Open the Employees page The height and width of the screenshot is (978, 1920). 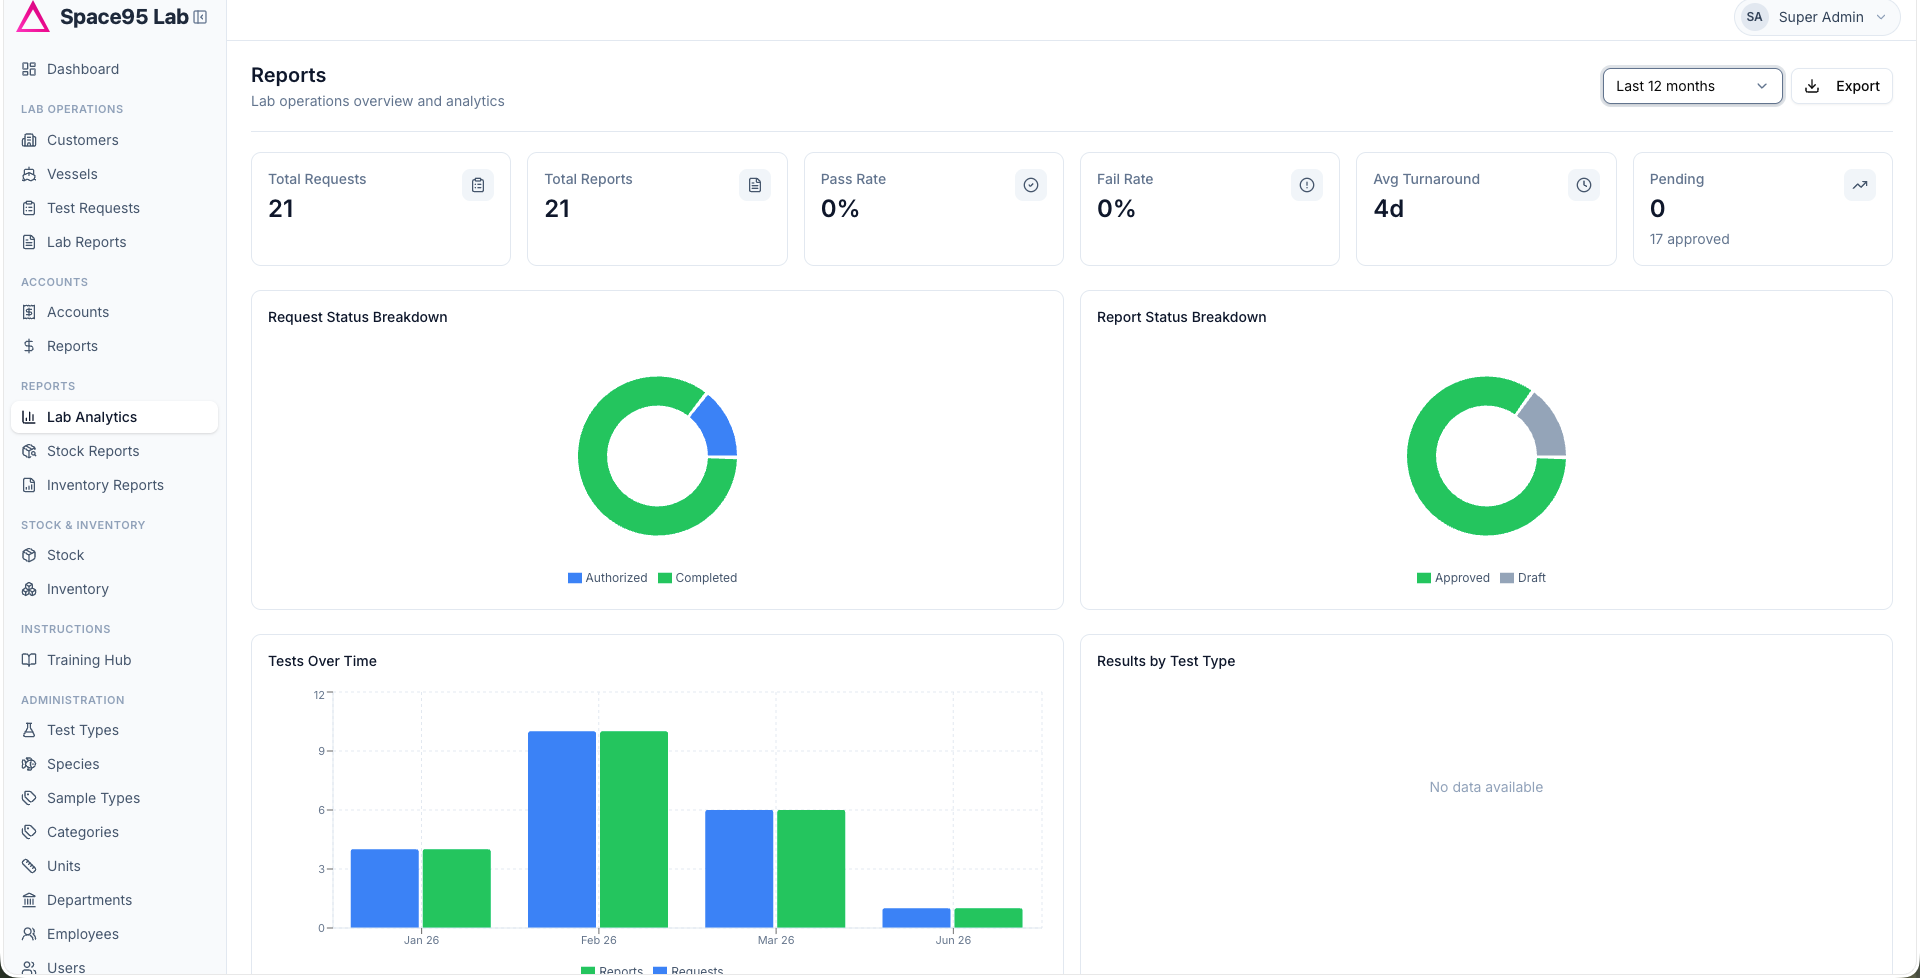(114, 934)
